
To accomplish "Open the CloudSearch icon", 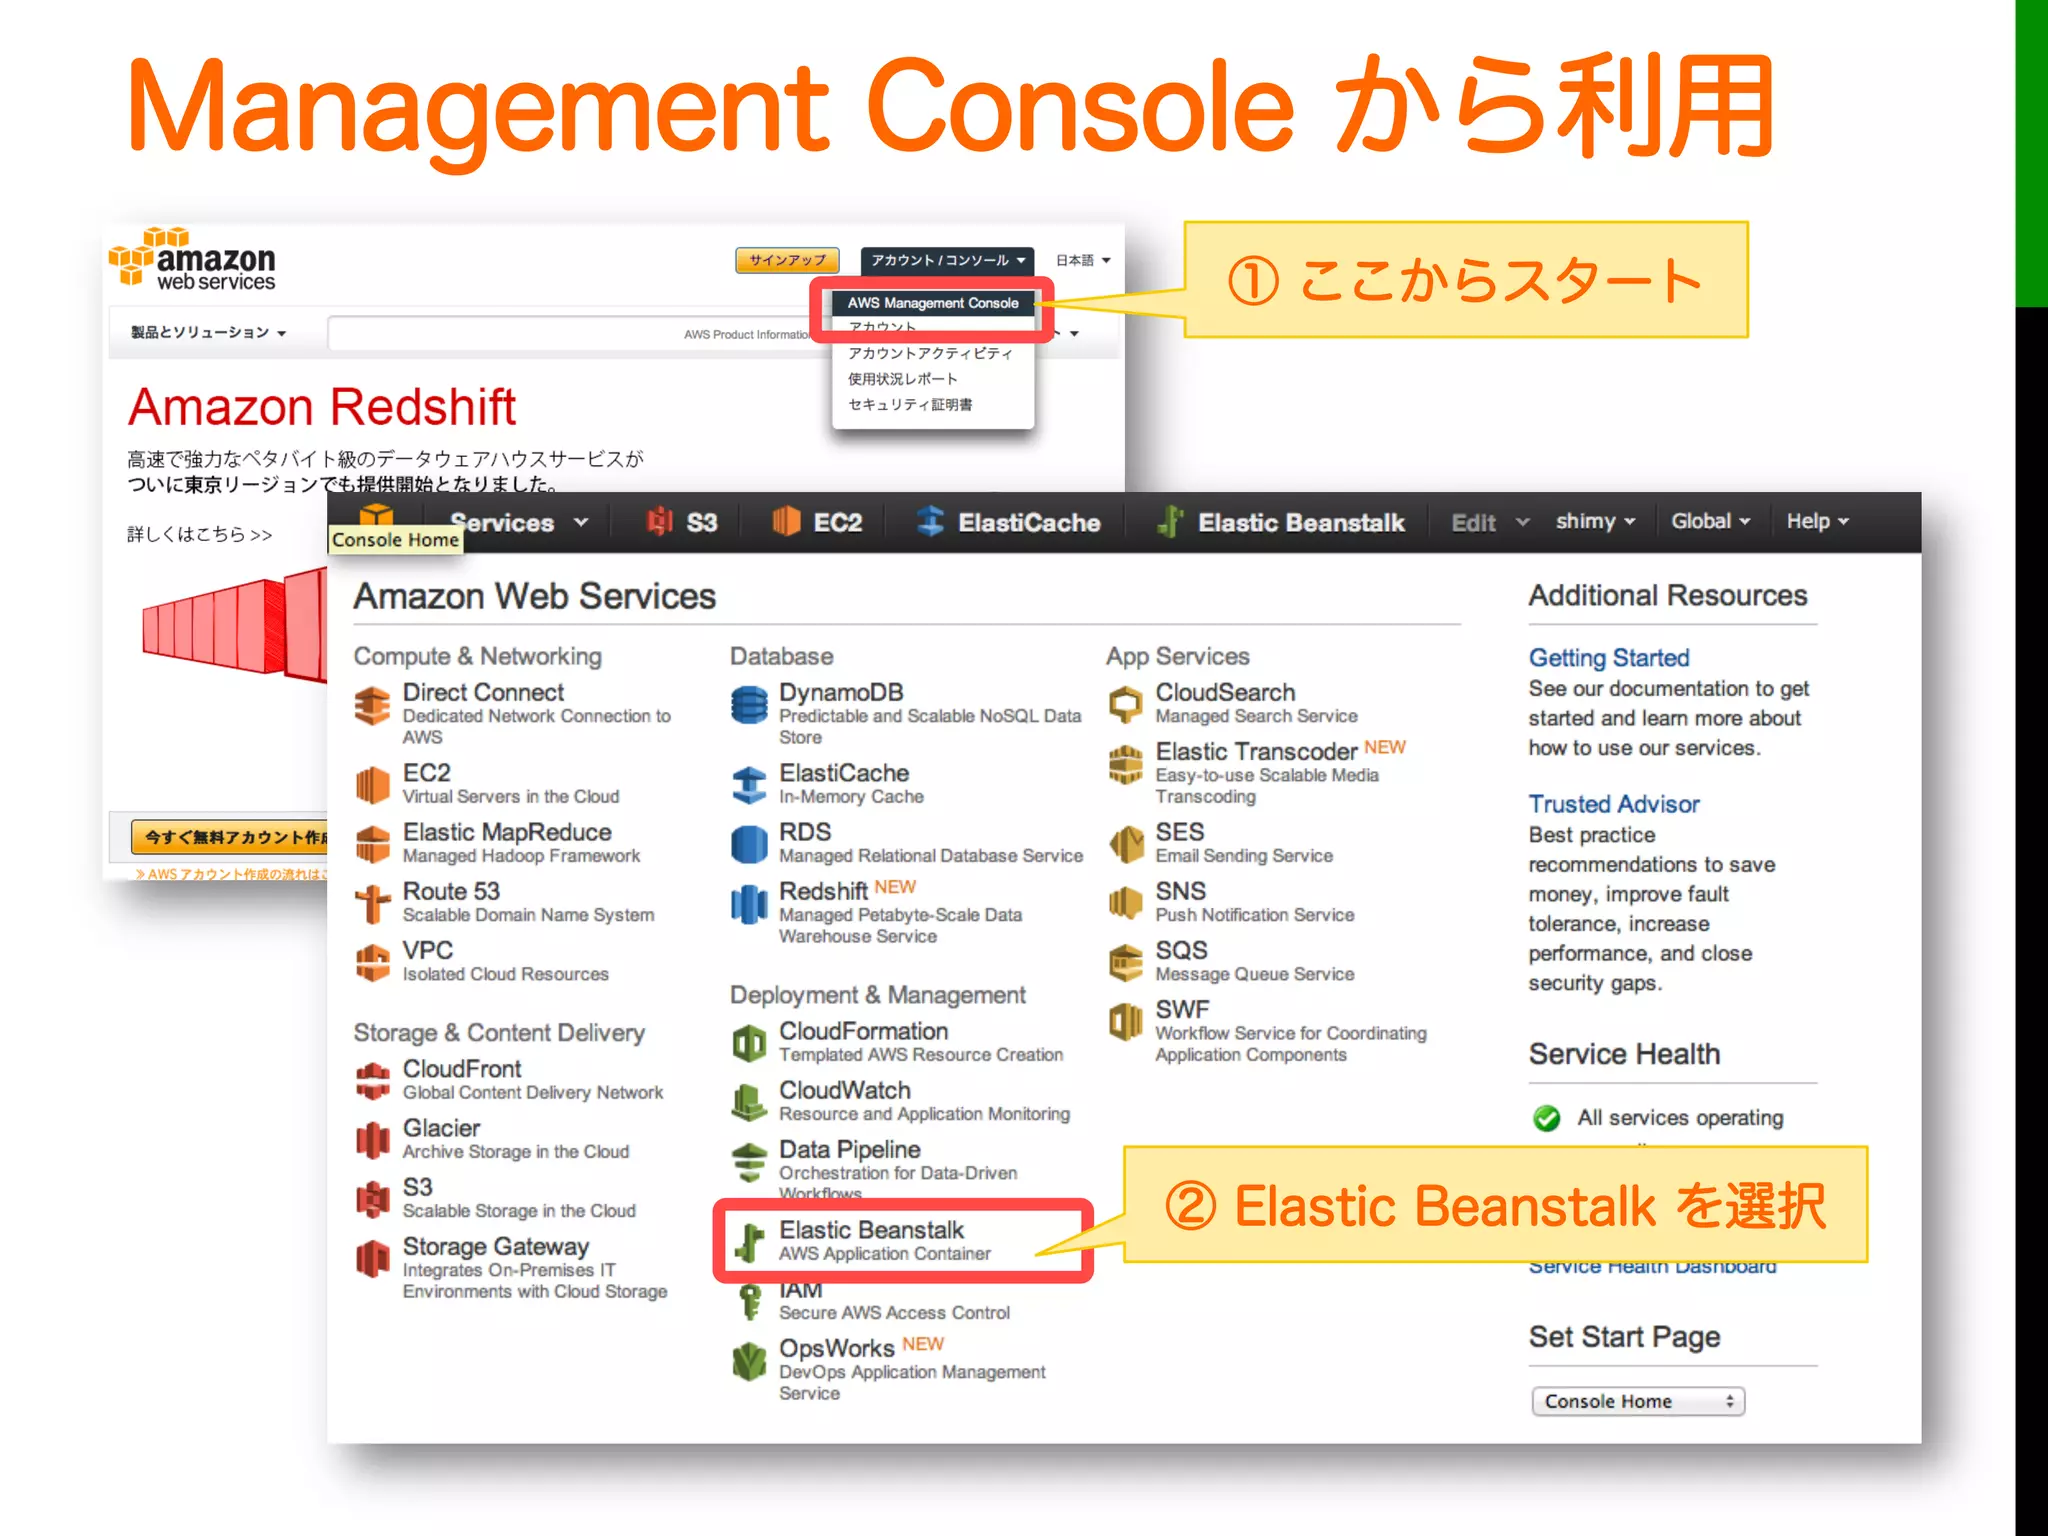I will [1126, 706].
